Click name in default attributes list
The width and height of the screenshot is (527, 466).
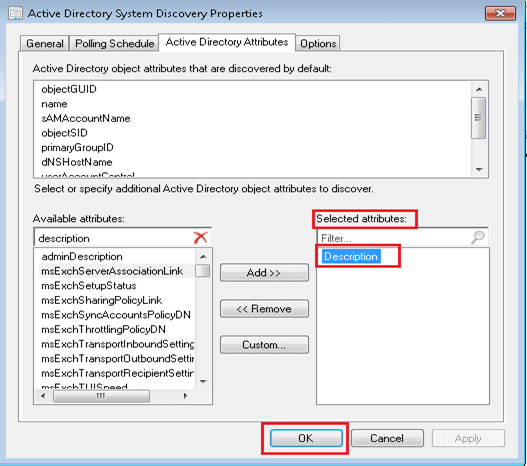tap(54, 104)
